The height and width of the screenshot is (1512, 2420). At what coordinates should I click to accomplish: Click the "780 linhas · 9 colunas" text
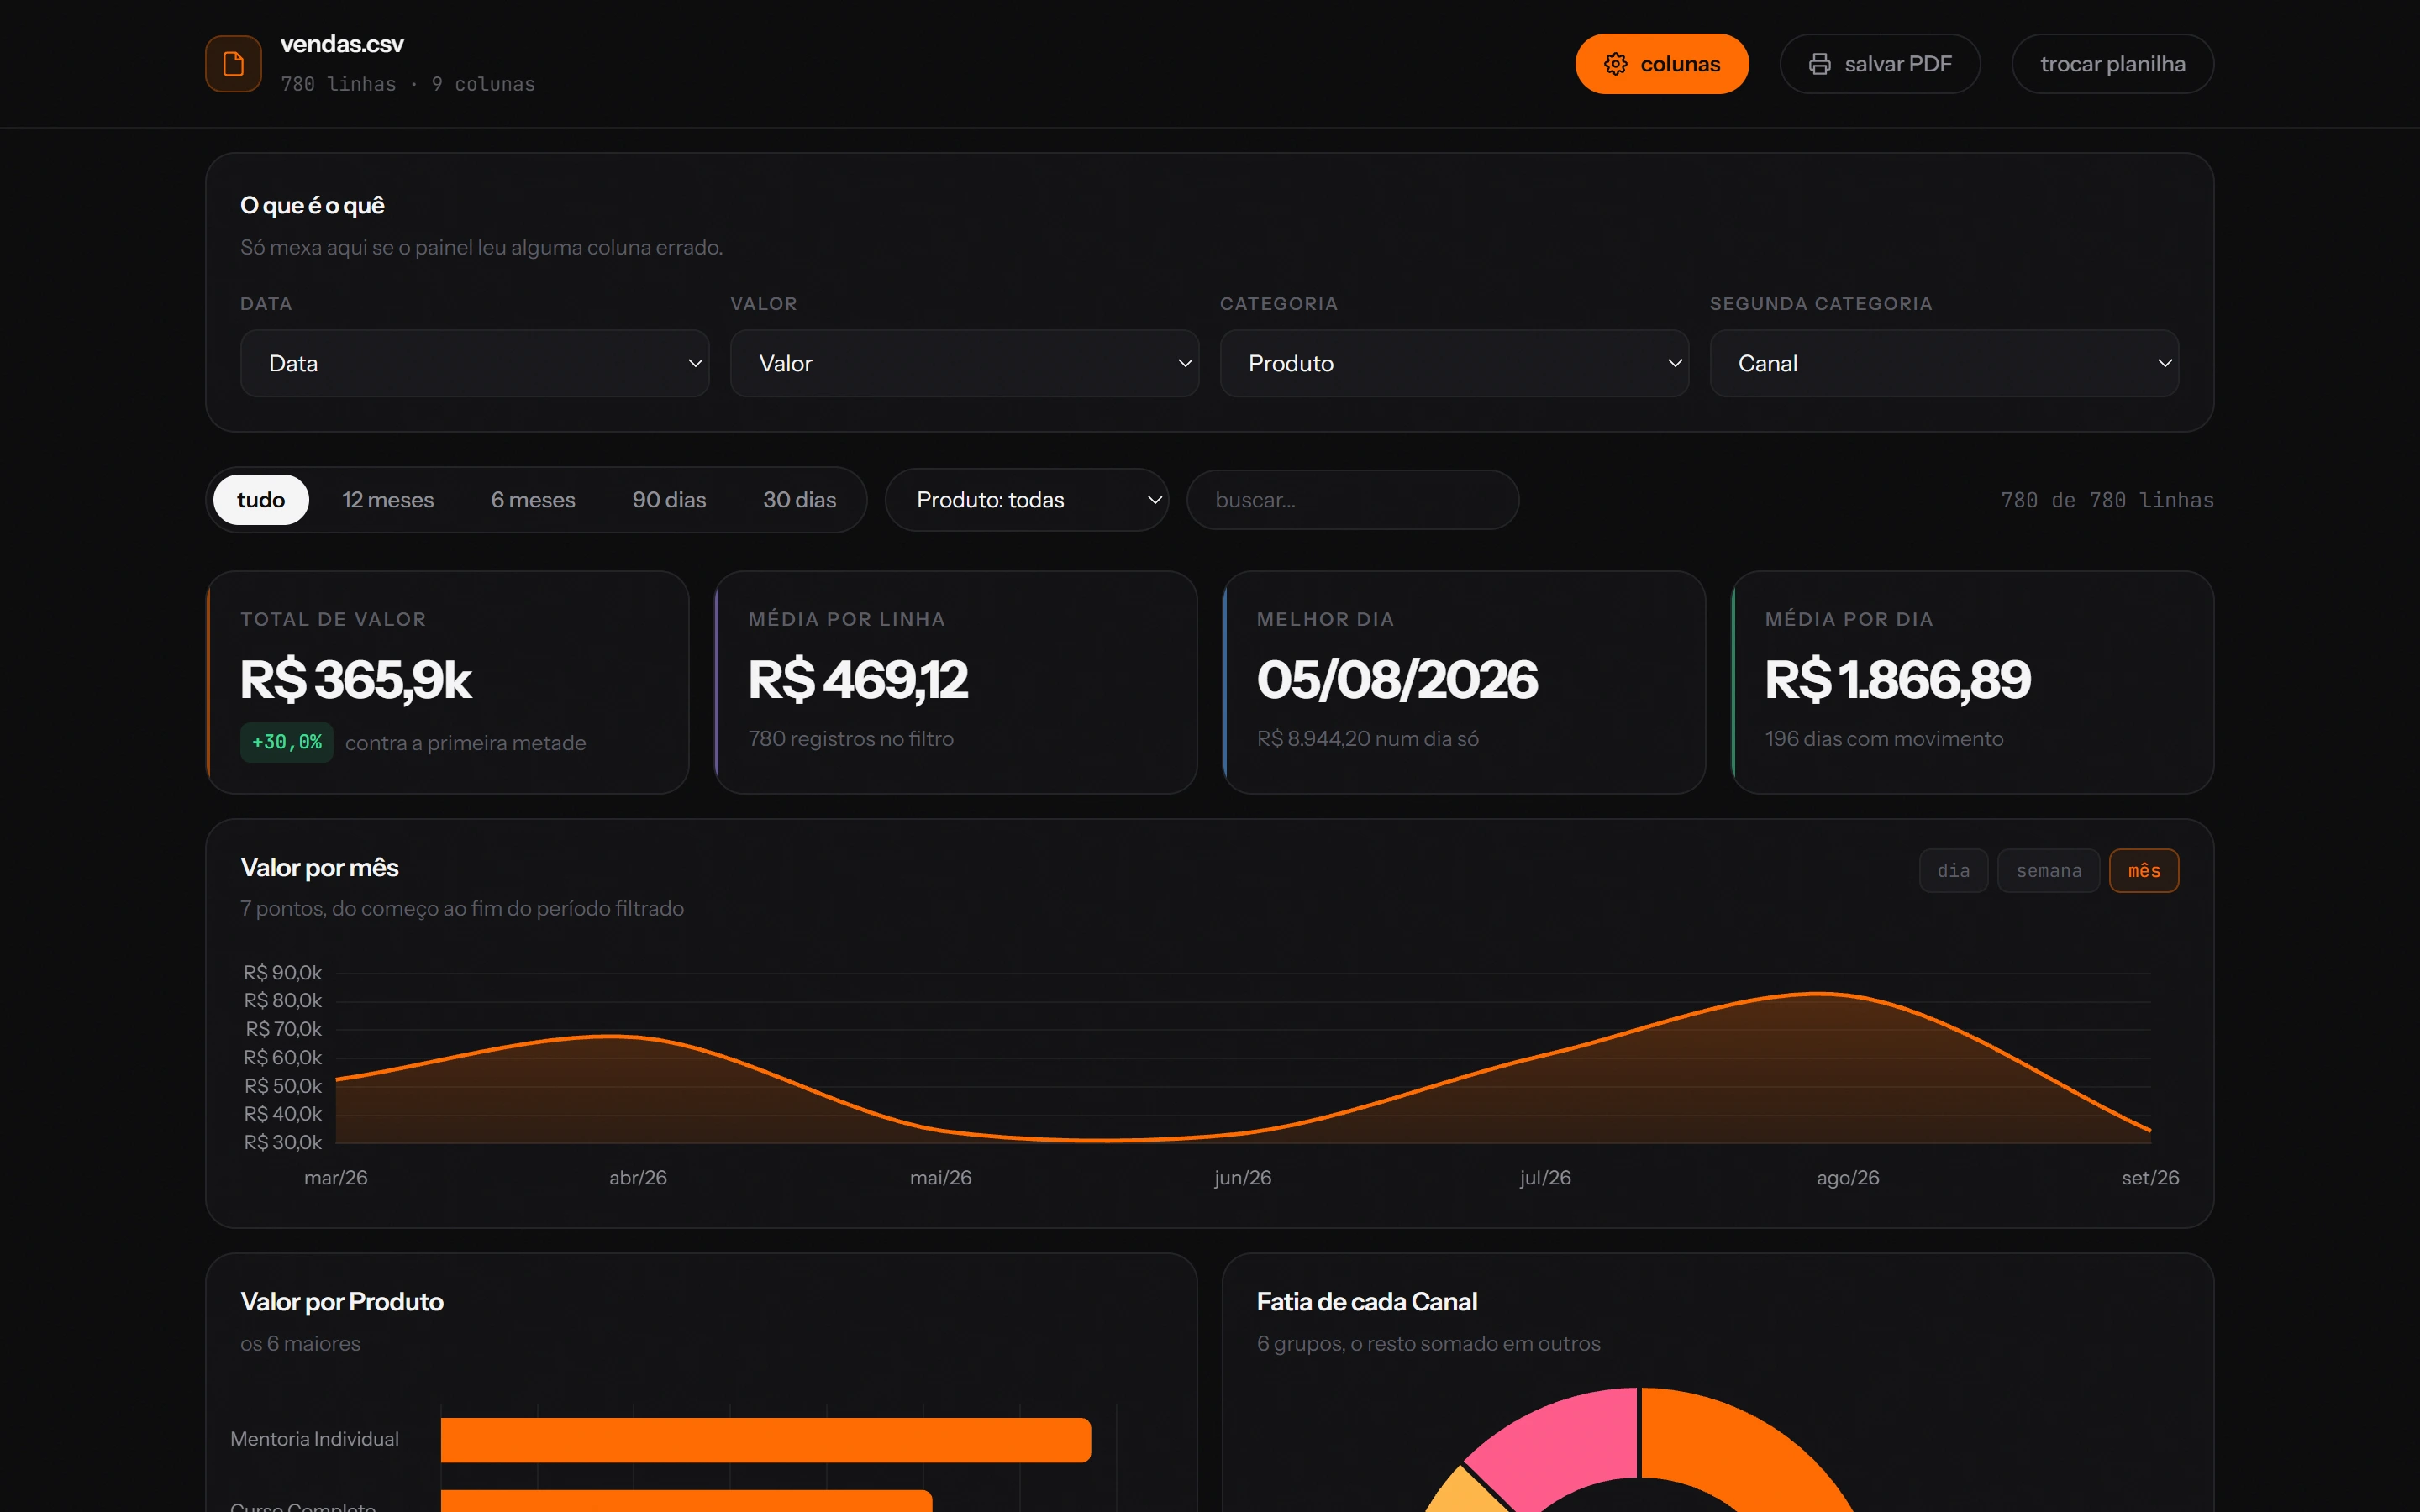pyautogui.click(x=408, y=84)
